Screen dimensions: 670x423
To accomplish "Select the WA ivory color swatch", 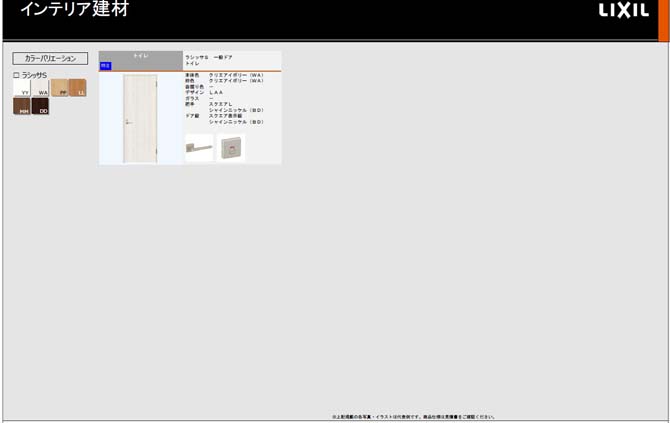I will (40, 88).
